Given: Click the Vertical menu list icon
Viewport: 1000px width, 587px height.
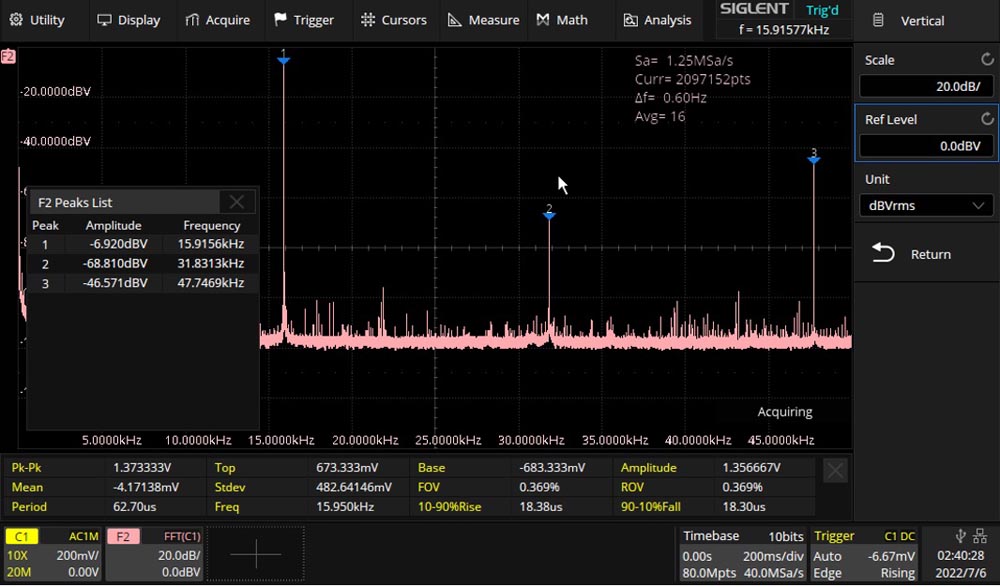Looking at the screenshot, I should 878,20.
